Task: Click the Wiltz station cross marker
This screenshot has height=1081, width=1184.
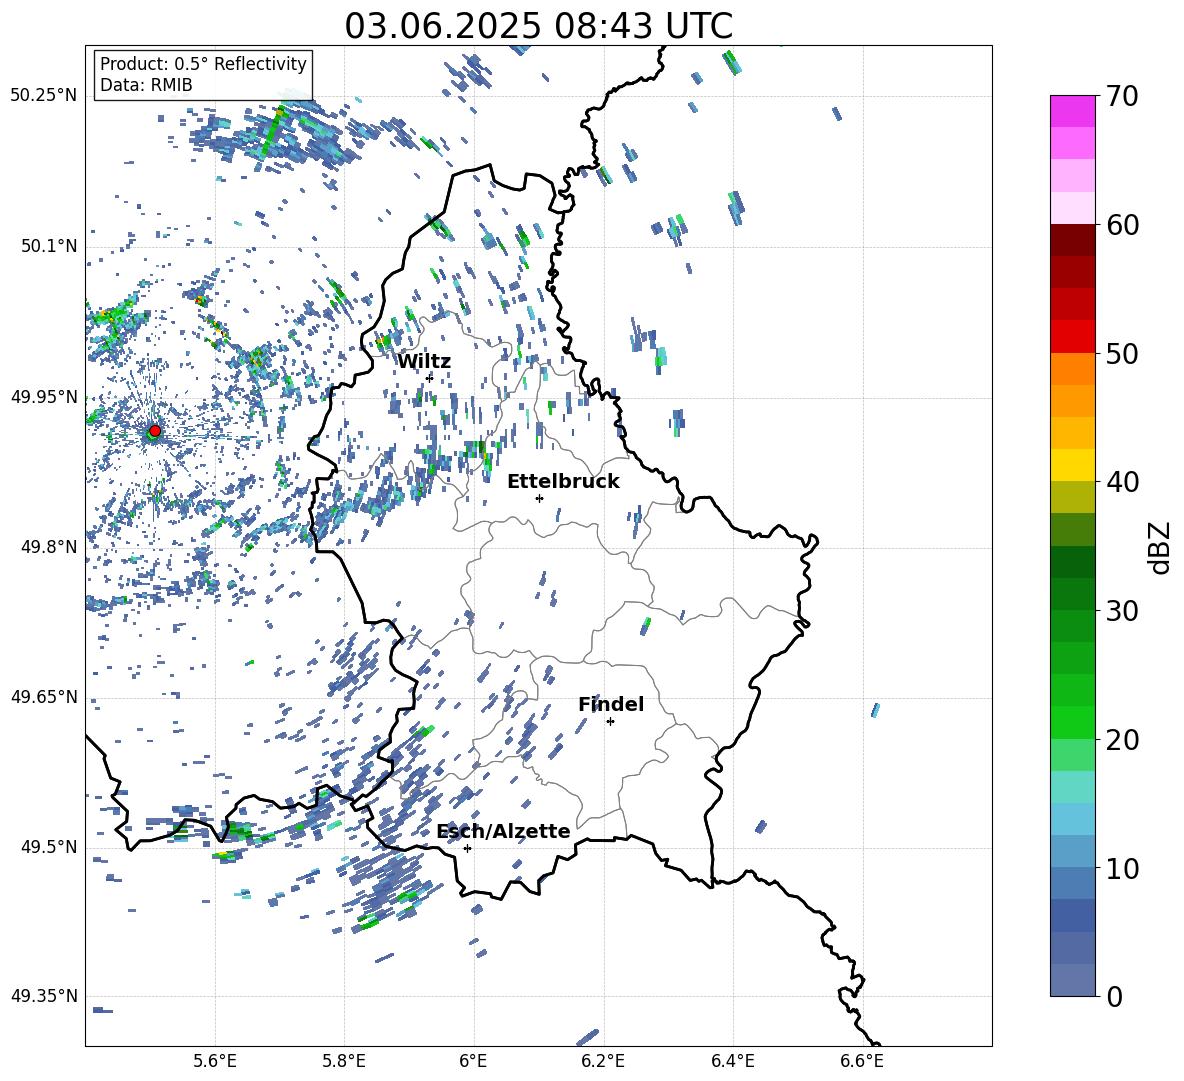Action: tap(429, 378)
